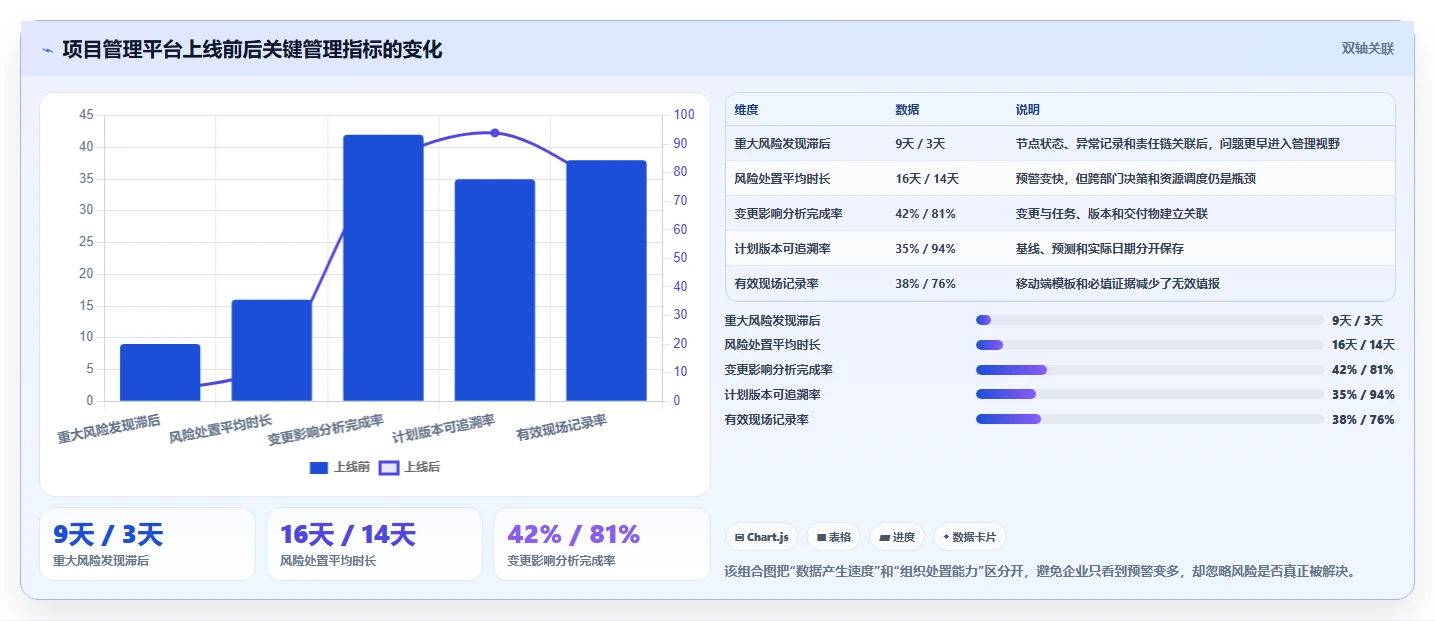
Task: Click the 计划版本可追溯率 x-axis label in the chart
Action: 444,429
